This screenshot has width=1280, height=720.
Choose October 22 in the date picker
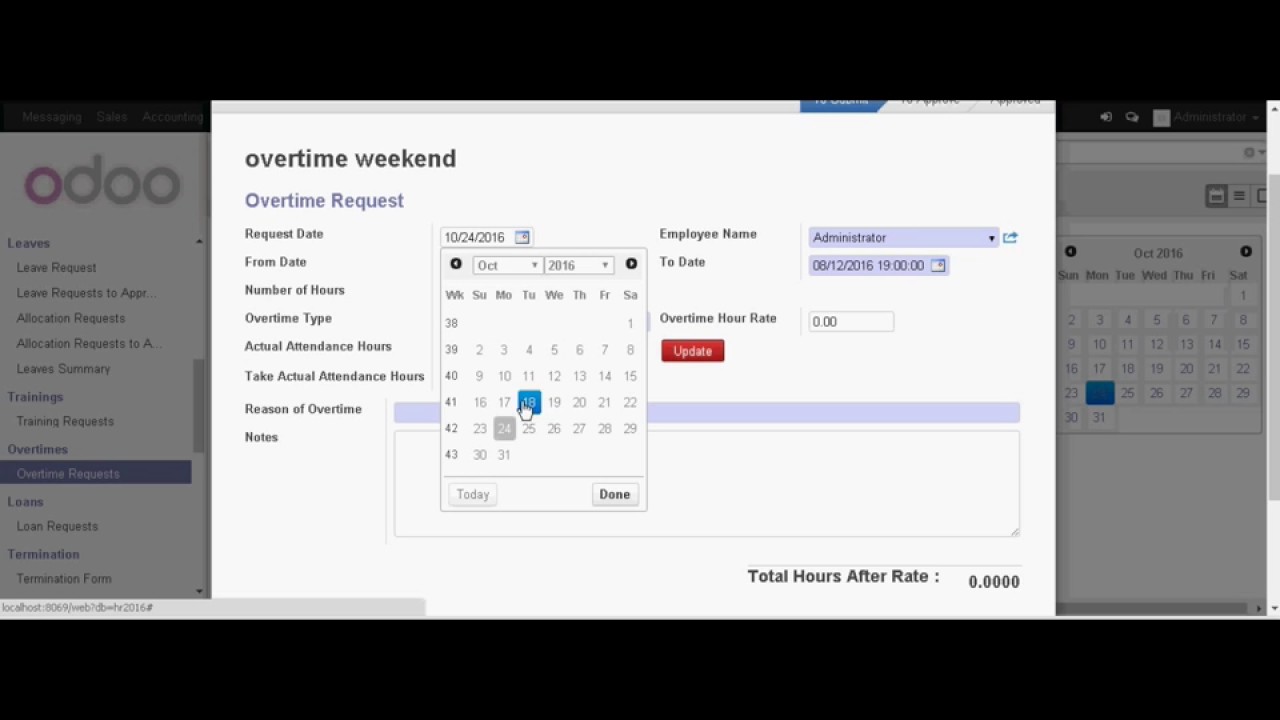click(x=630, y=402)
